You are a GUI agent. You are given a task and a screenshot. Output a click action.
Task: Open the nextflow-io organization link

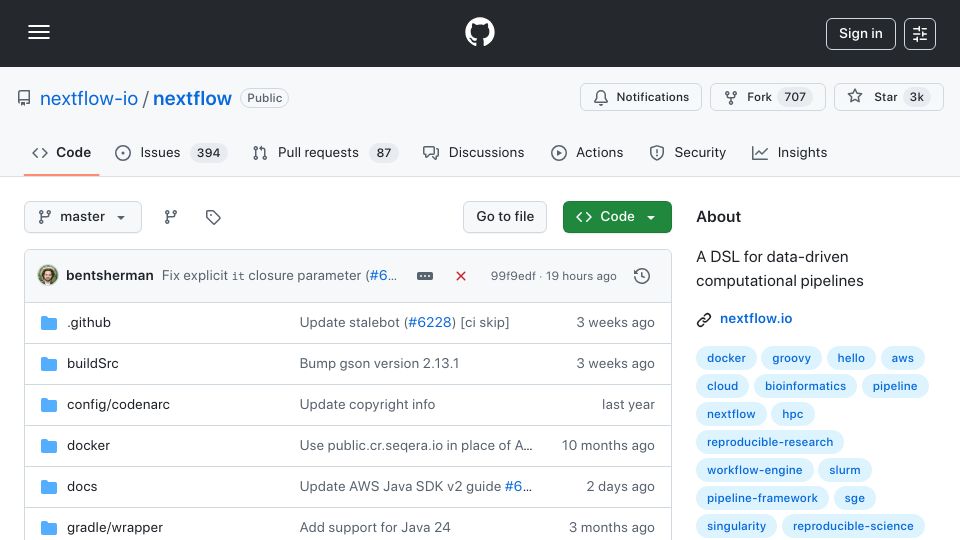coord(89,99)
